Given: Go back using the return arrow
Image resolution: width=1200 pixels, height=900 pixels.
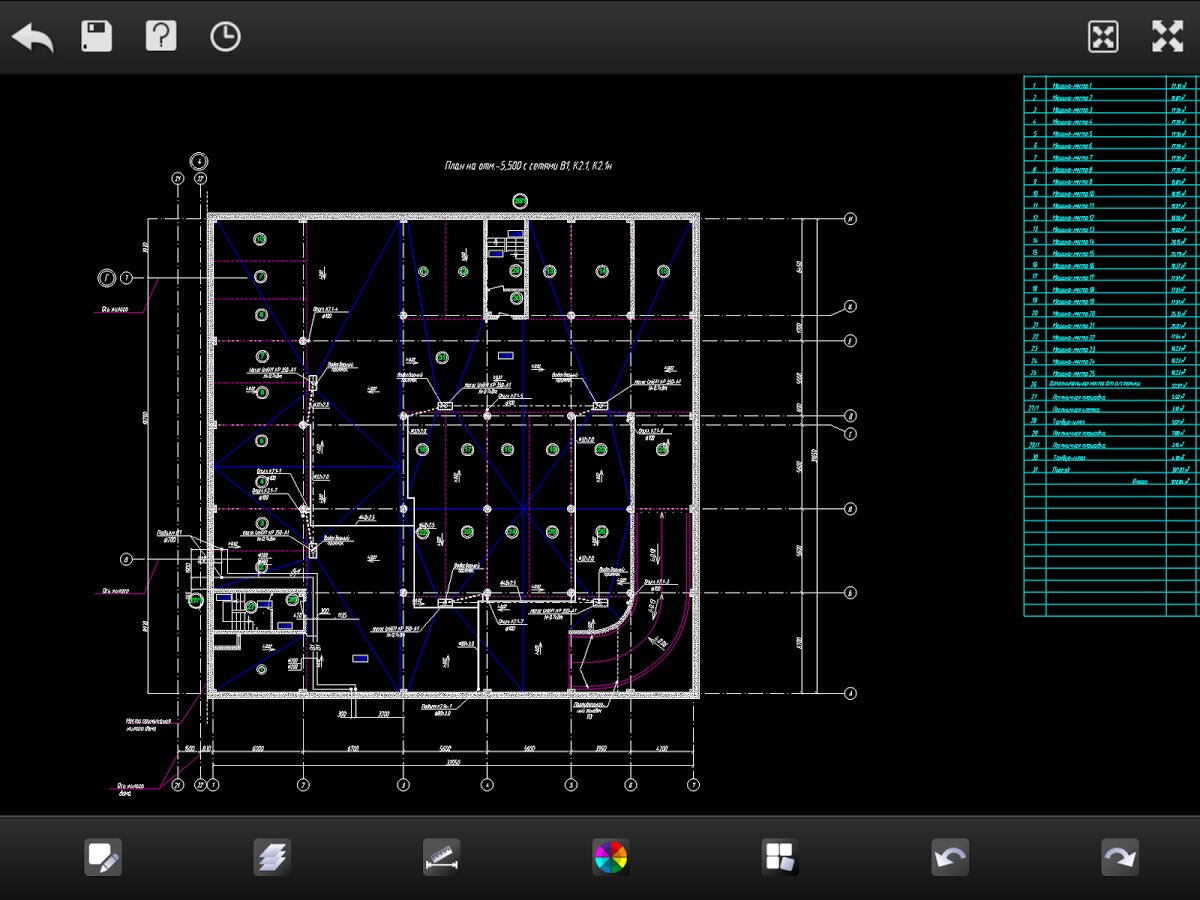Looking at the screenshot, I should [32, 38].
